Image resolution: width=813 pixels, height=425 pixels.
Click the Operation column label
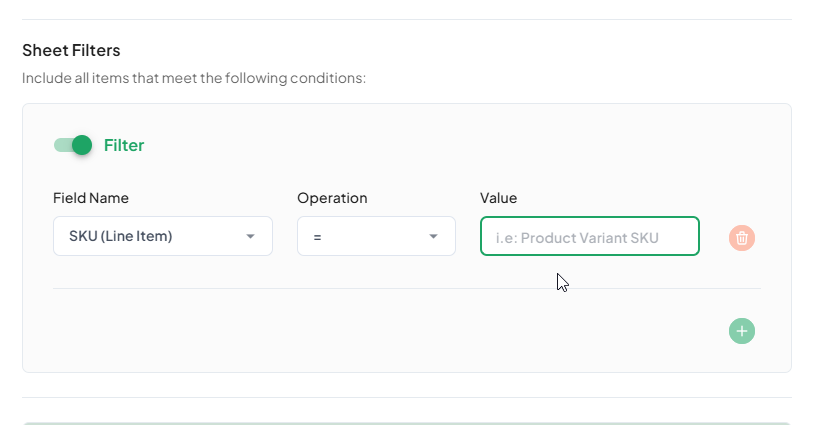pyautogui.click(x=332, y=198)
